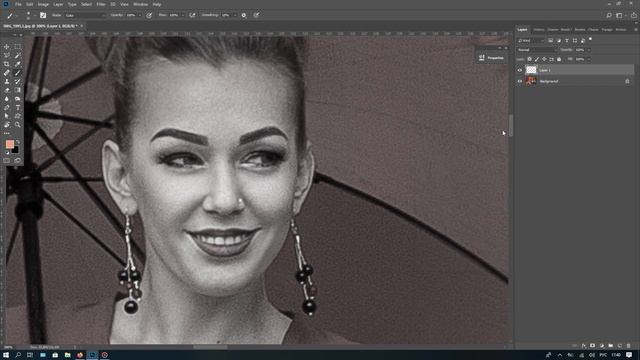640x360 pixels.
Task: Open the foreground color picker
Action: (9, 144)
